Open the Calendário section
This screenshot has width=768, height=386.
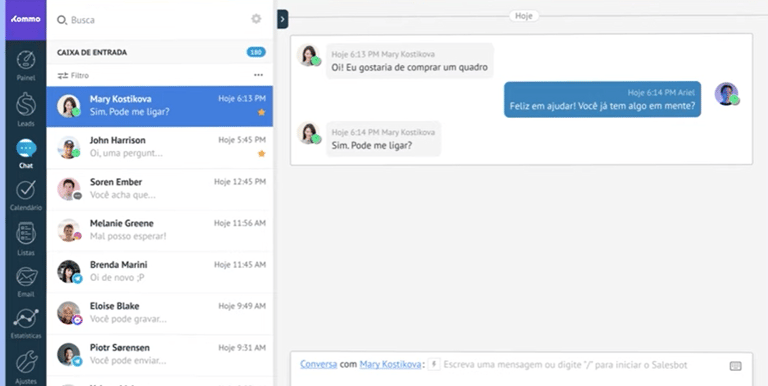26,195
